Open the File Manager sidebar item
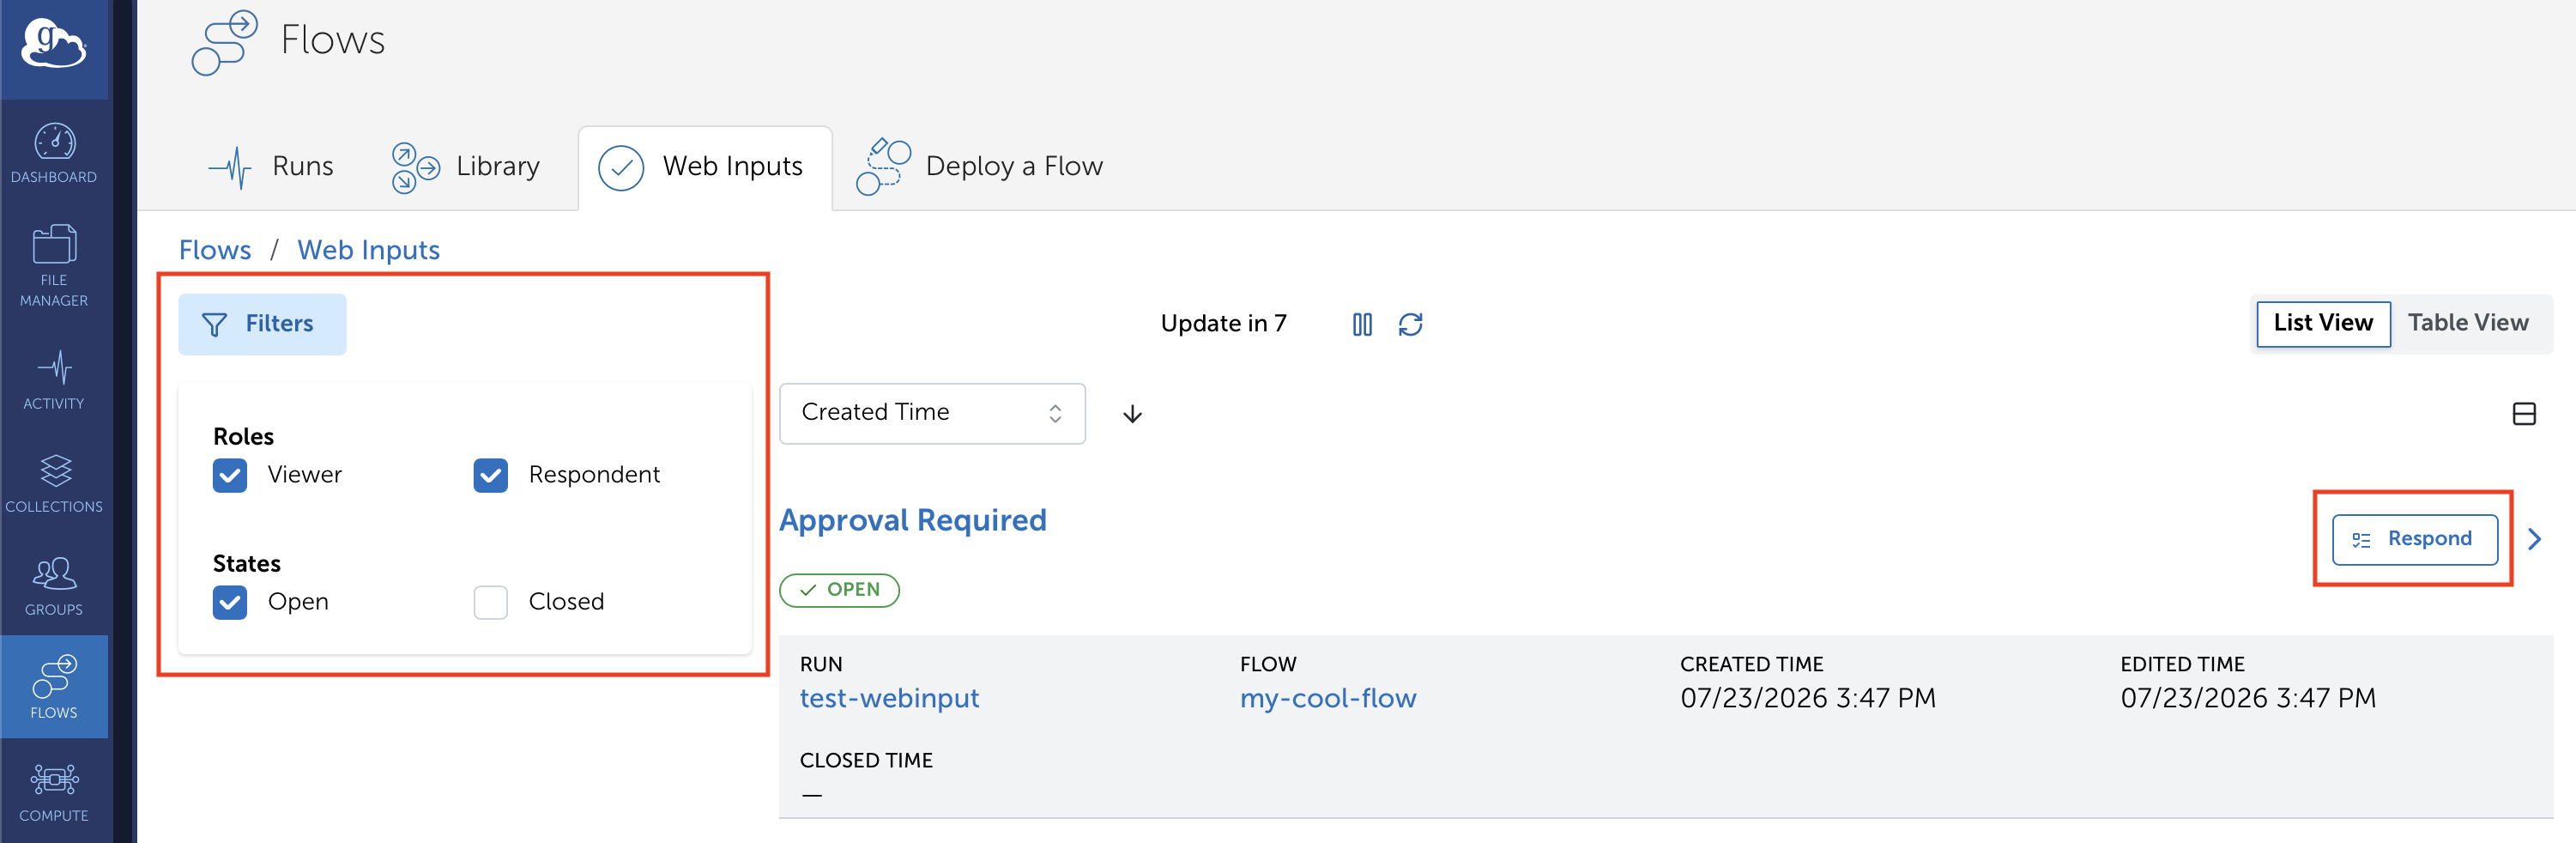2576x843 pixels. click(54, 265)
